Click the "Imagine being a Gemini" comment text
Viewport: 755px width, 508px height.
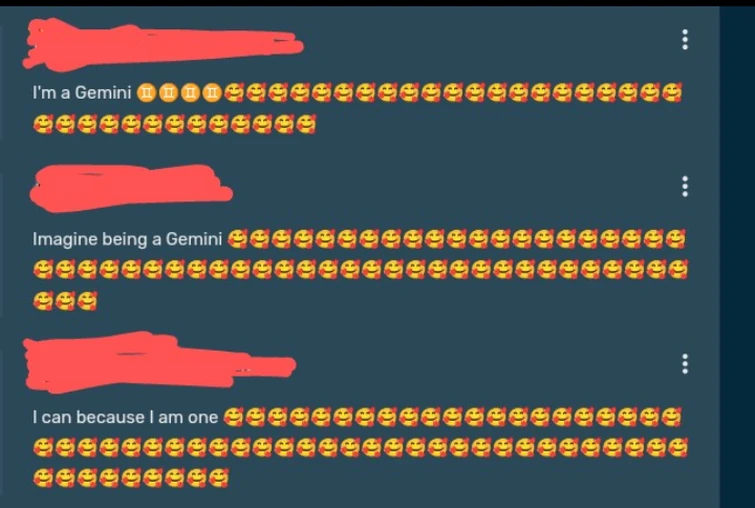pyautogui.click(x=127, y=239)
